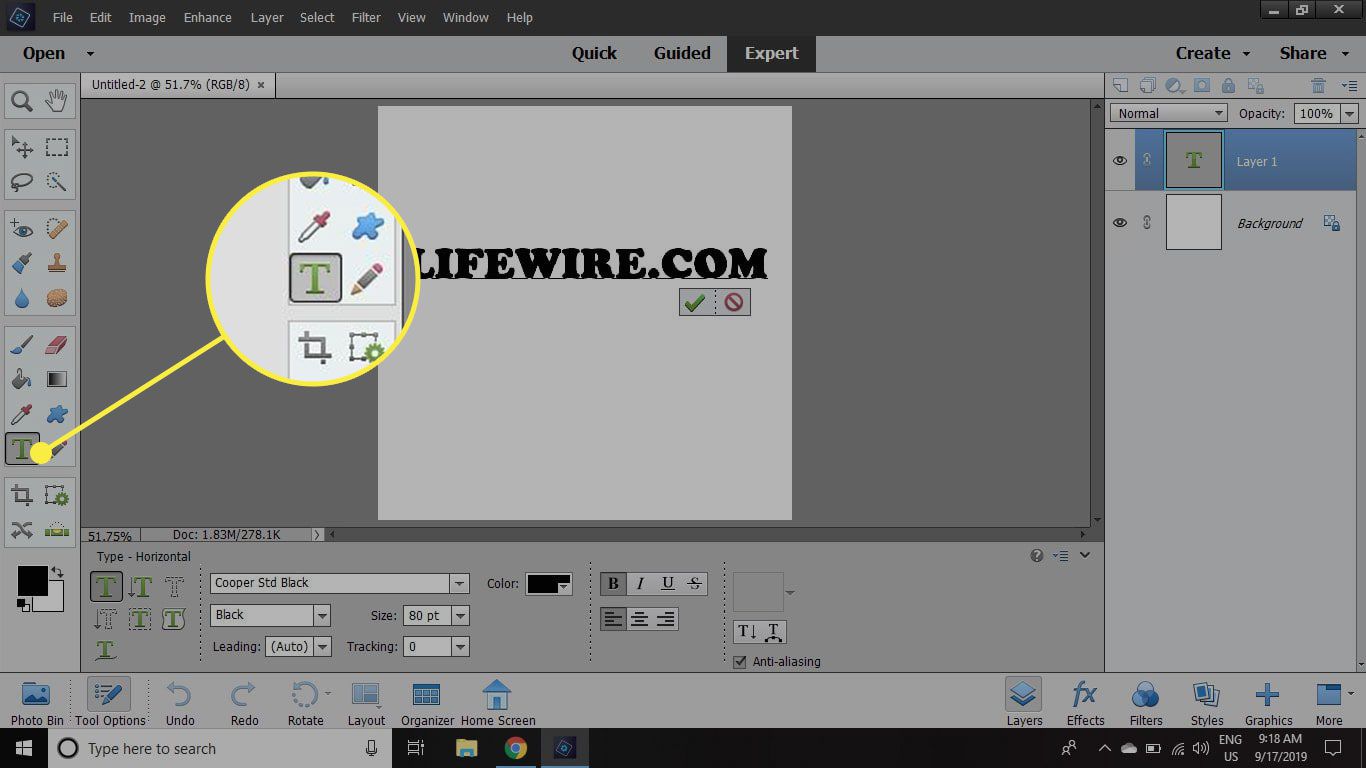
Task: Select the Lasso tool
Action: [22, 182]
